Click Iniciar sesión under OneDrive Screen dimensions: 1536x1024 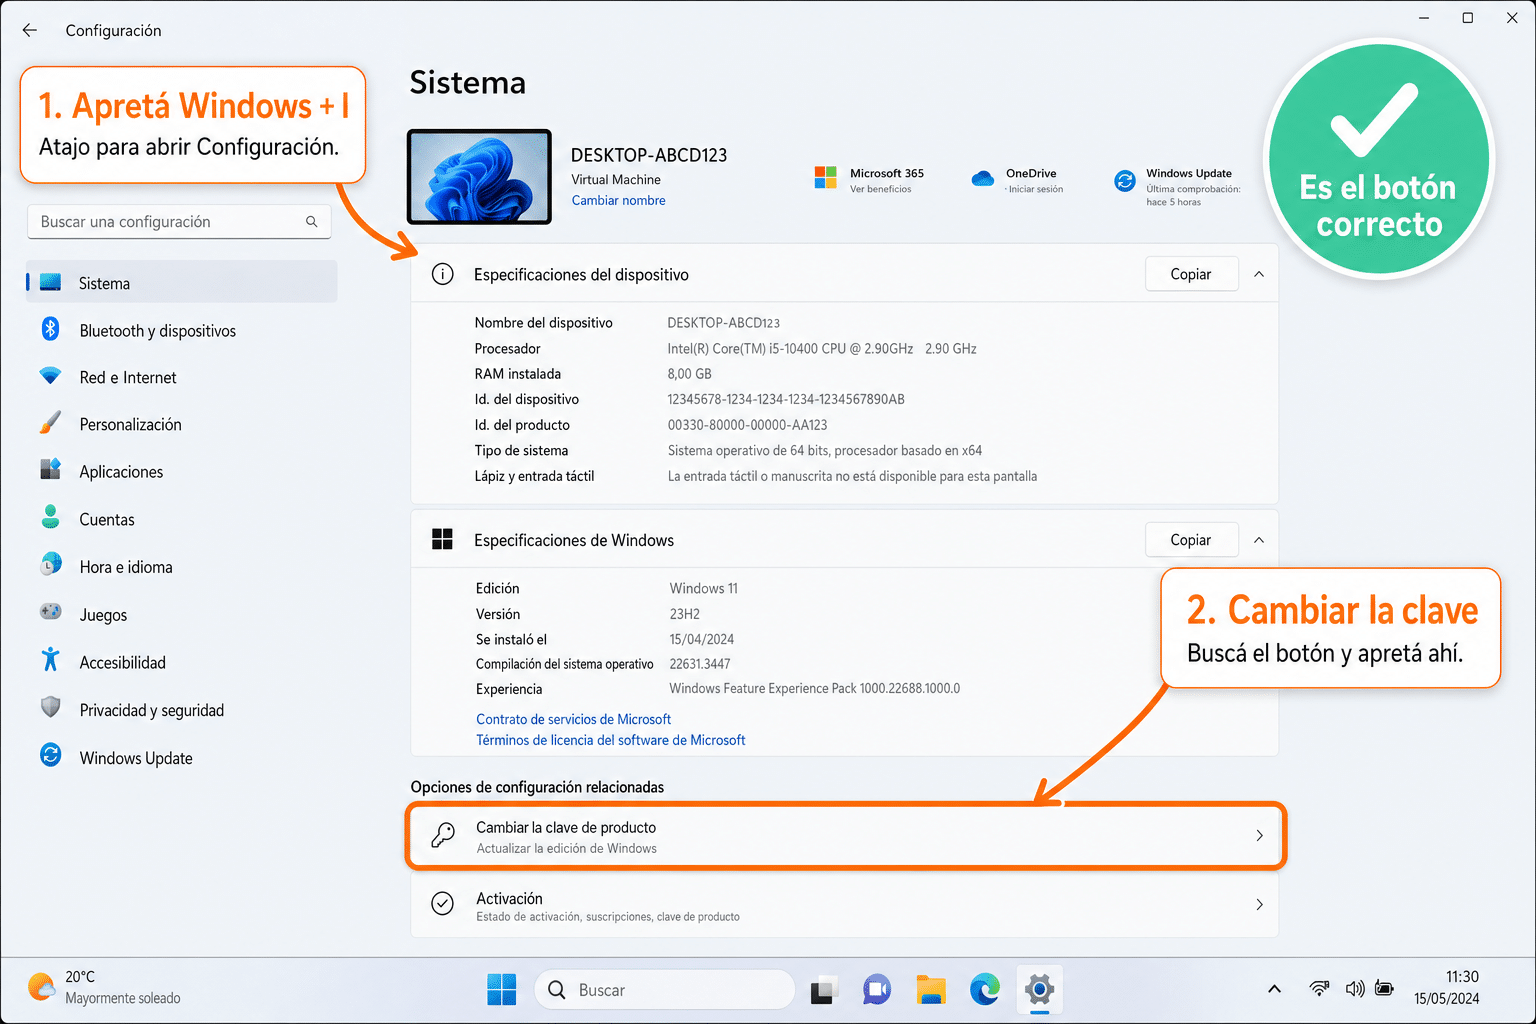click(1034, 189)
